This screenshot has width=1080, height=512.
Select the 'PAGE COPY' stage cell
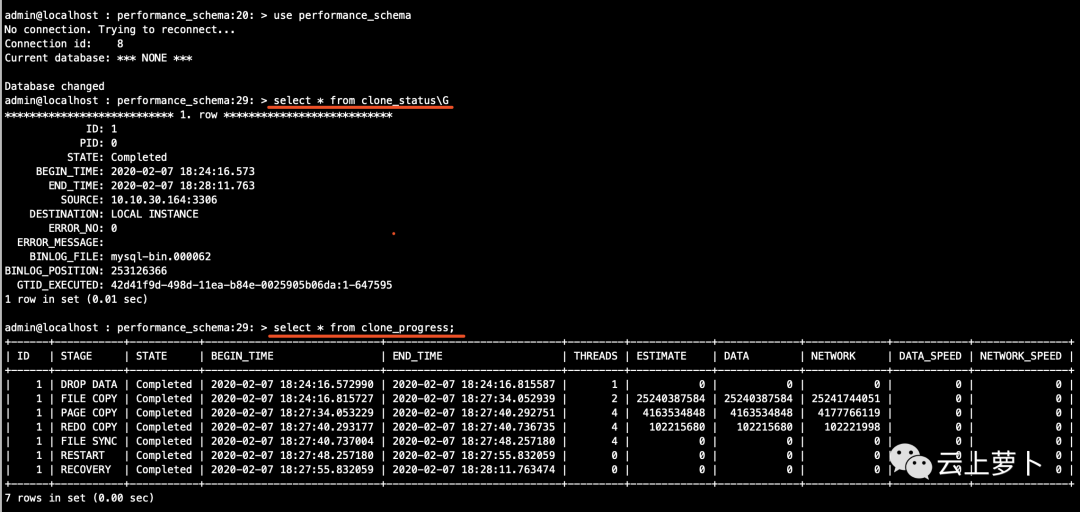pyautogui.click(x=89, y=413)
